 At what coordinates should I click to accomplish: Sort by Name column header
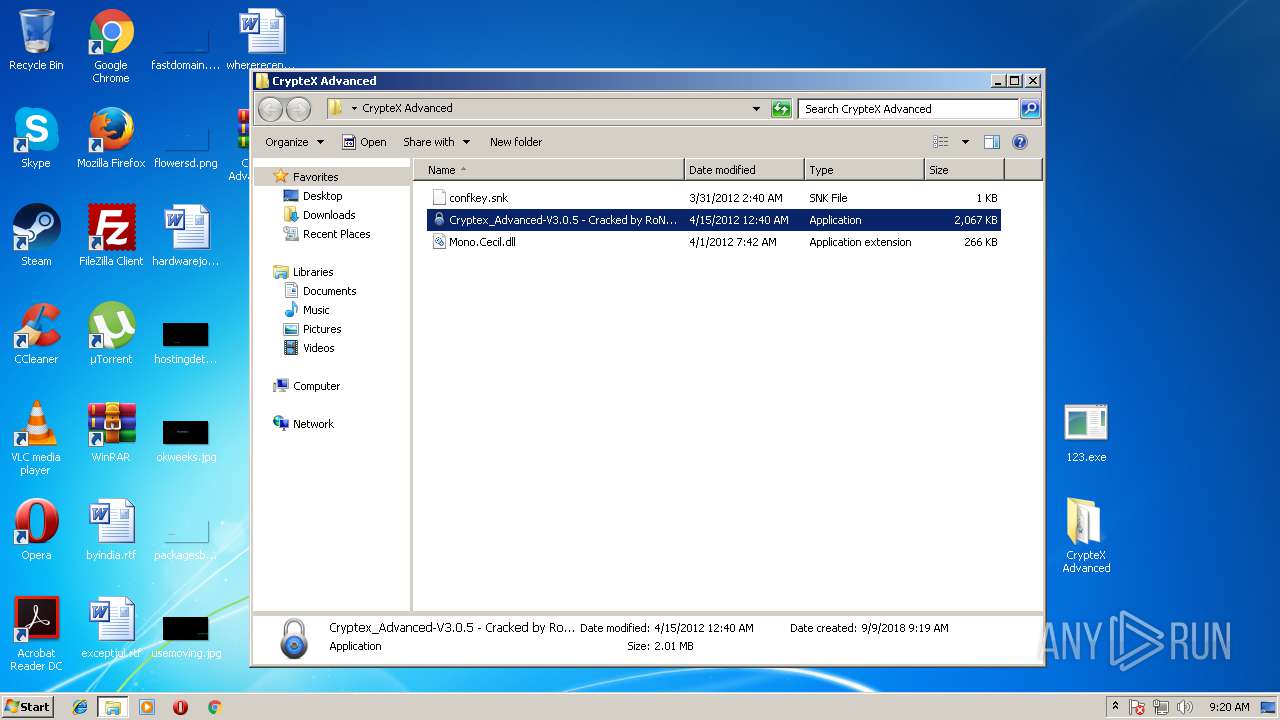coord(549,170)
